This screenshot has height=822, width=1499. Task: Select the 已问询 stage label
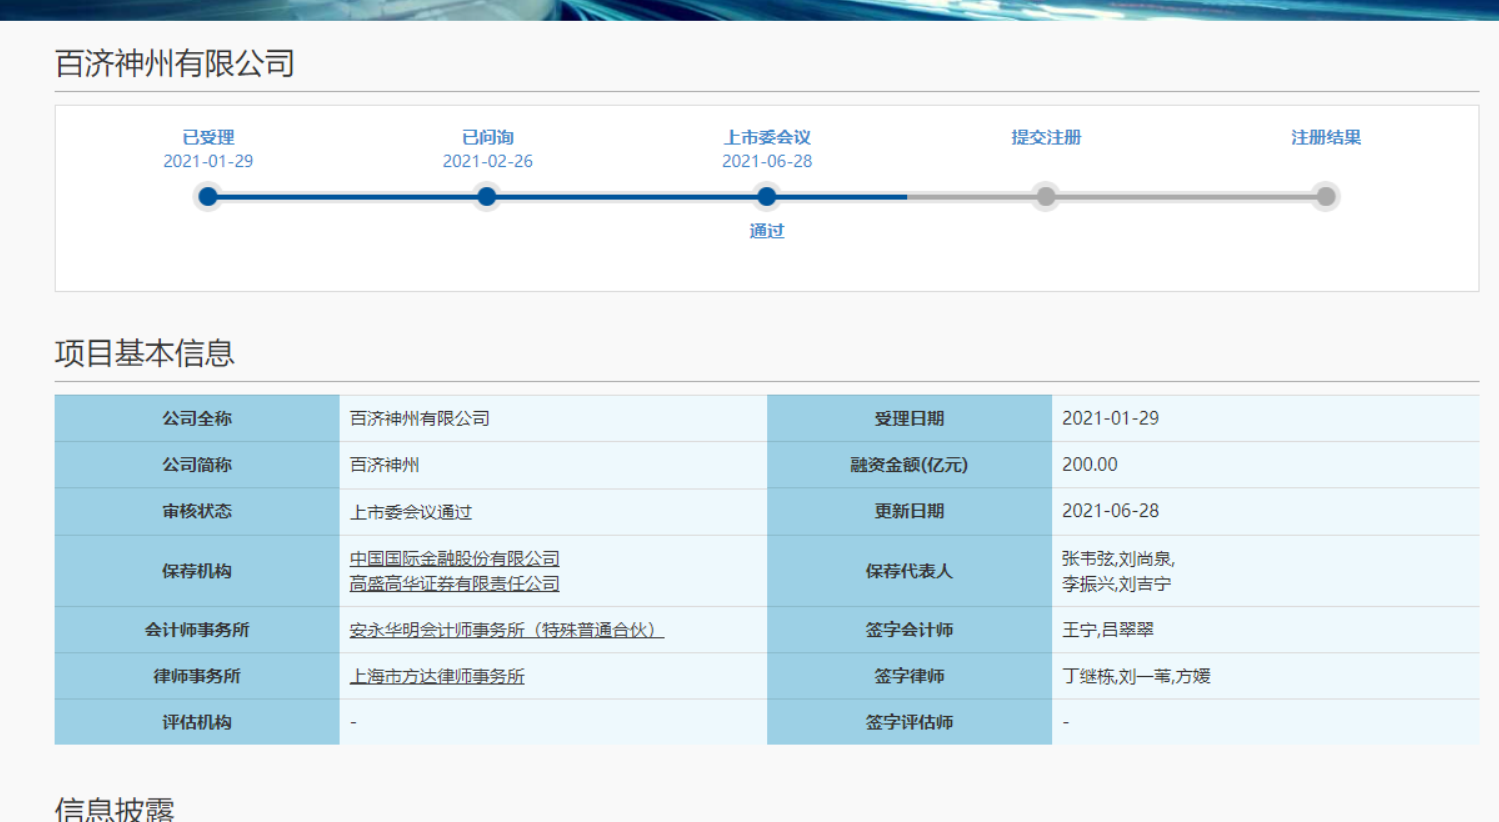click(x=486, y=137)
